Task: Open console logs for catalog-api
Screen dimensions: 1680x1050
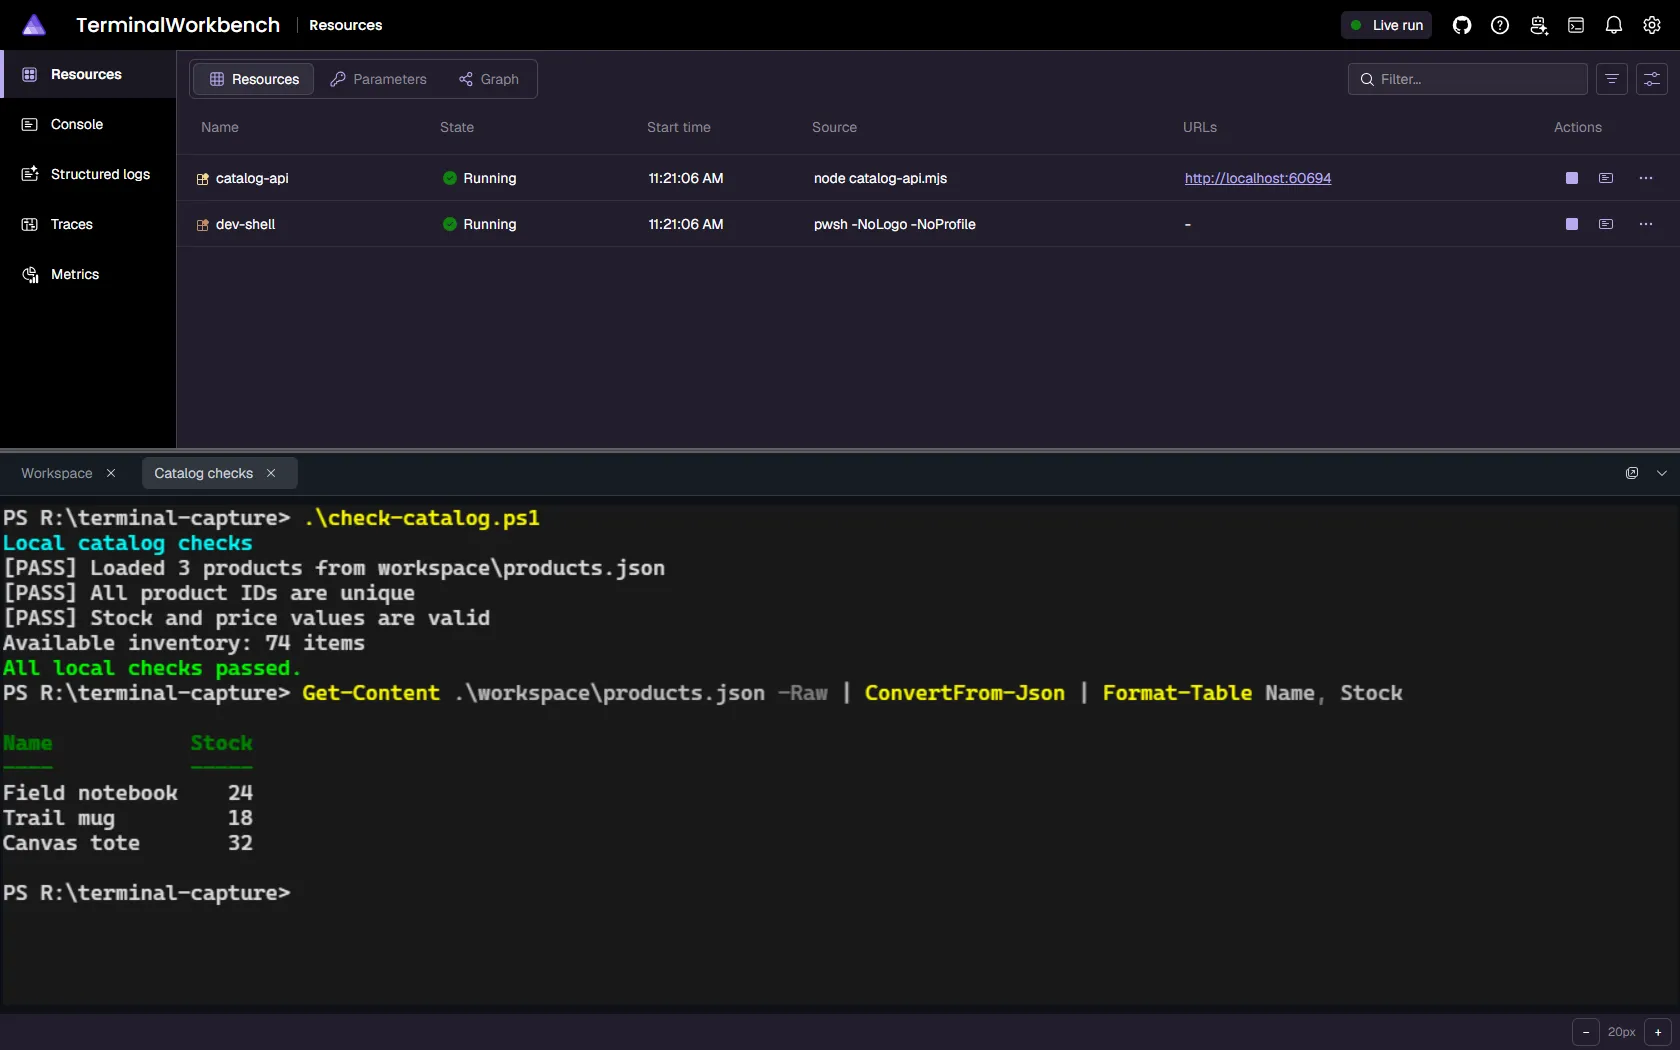Action: tap(1606, 178)
